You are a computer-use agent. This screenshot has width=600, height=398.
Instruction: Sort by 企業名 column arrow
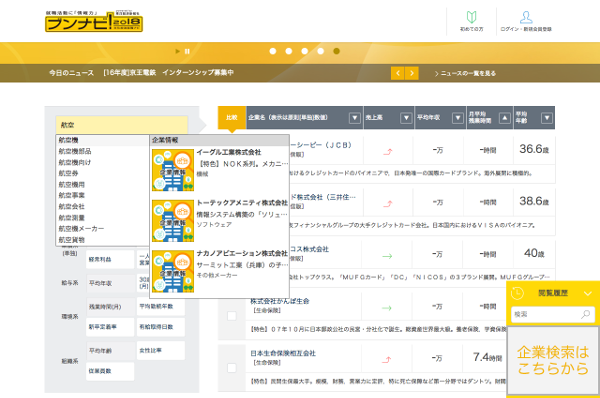pos(355,118)
